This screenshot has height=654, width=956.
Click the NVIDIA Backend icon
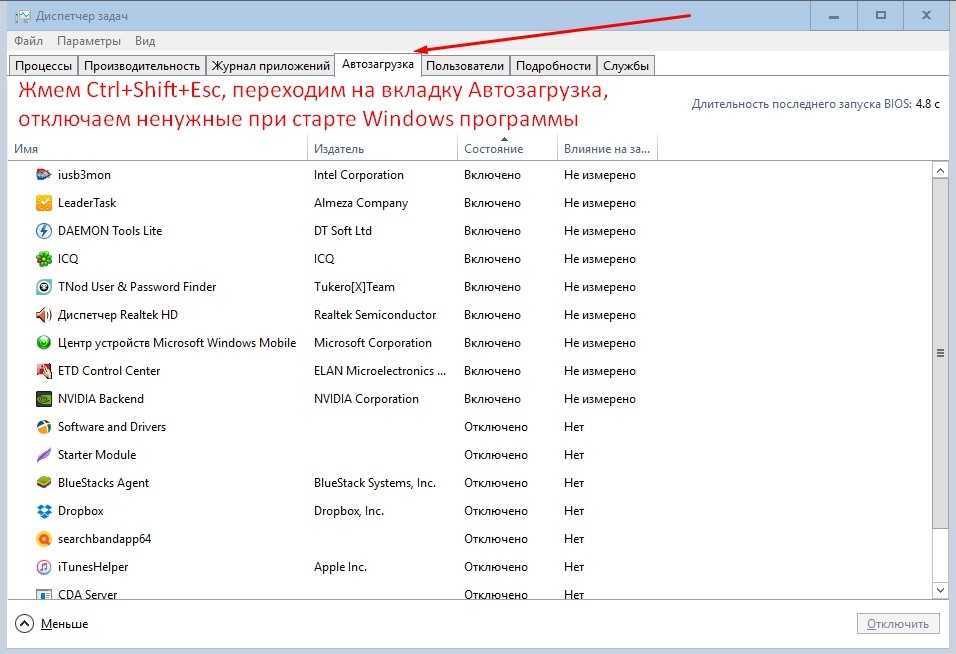click(43, 399)
